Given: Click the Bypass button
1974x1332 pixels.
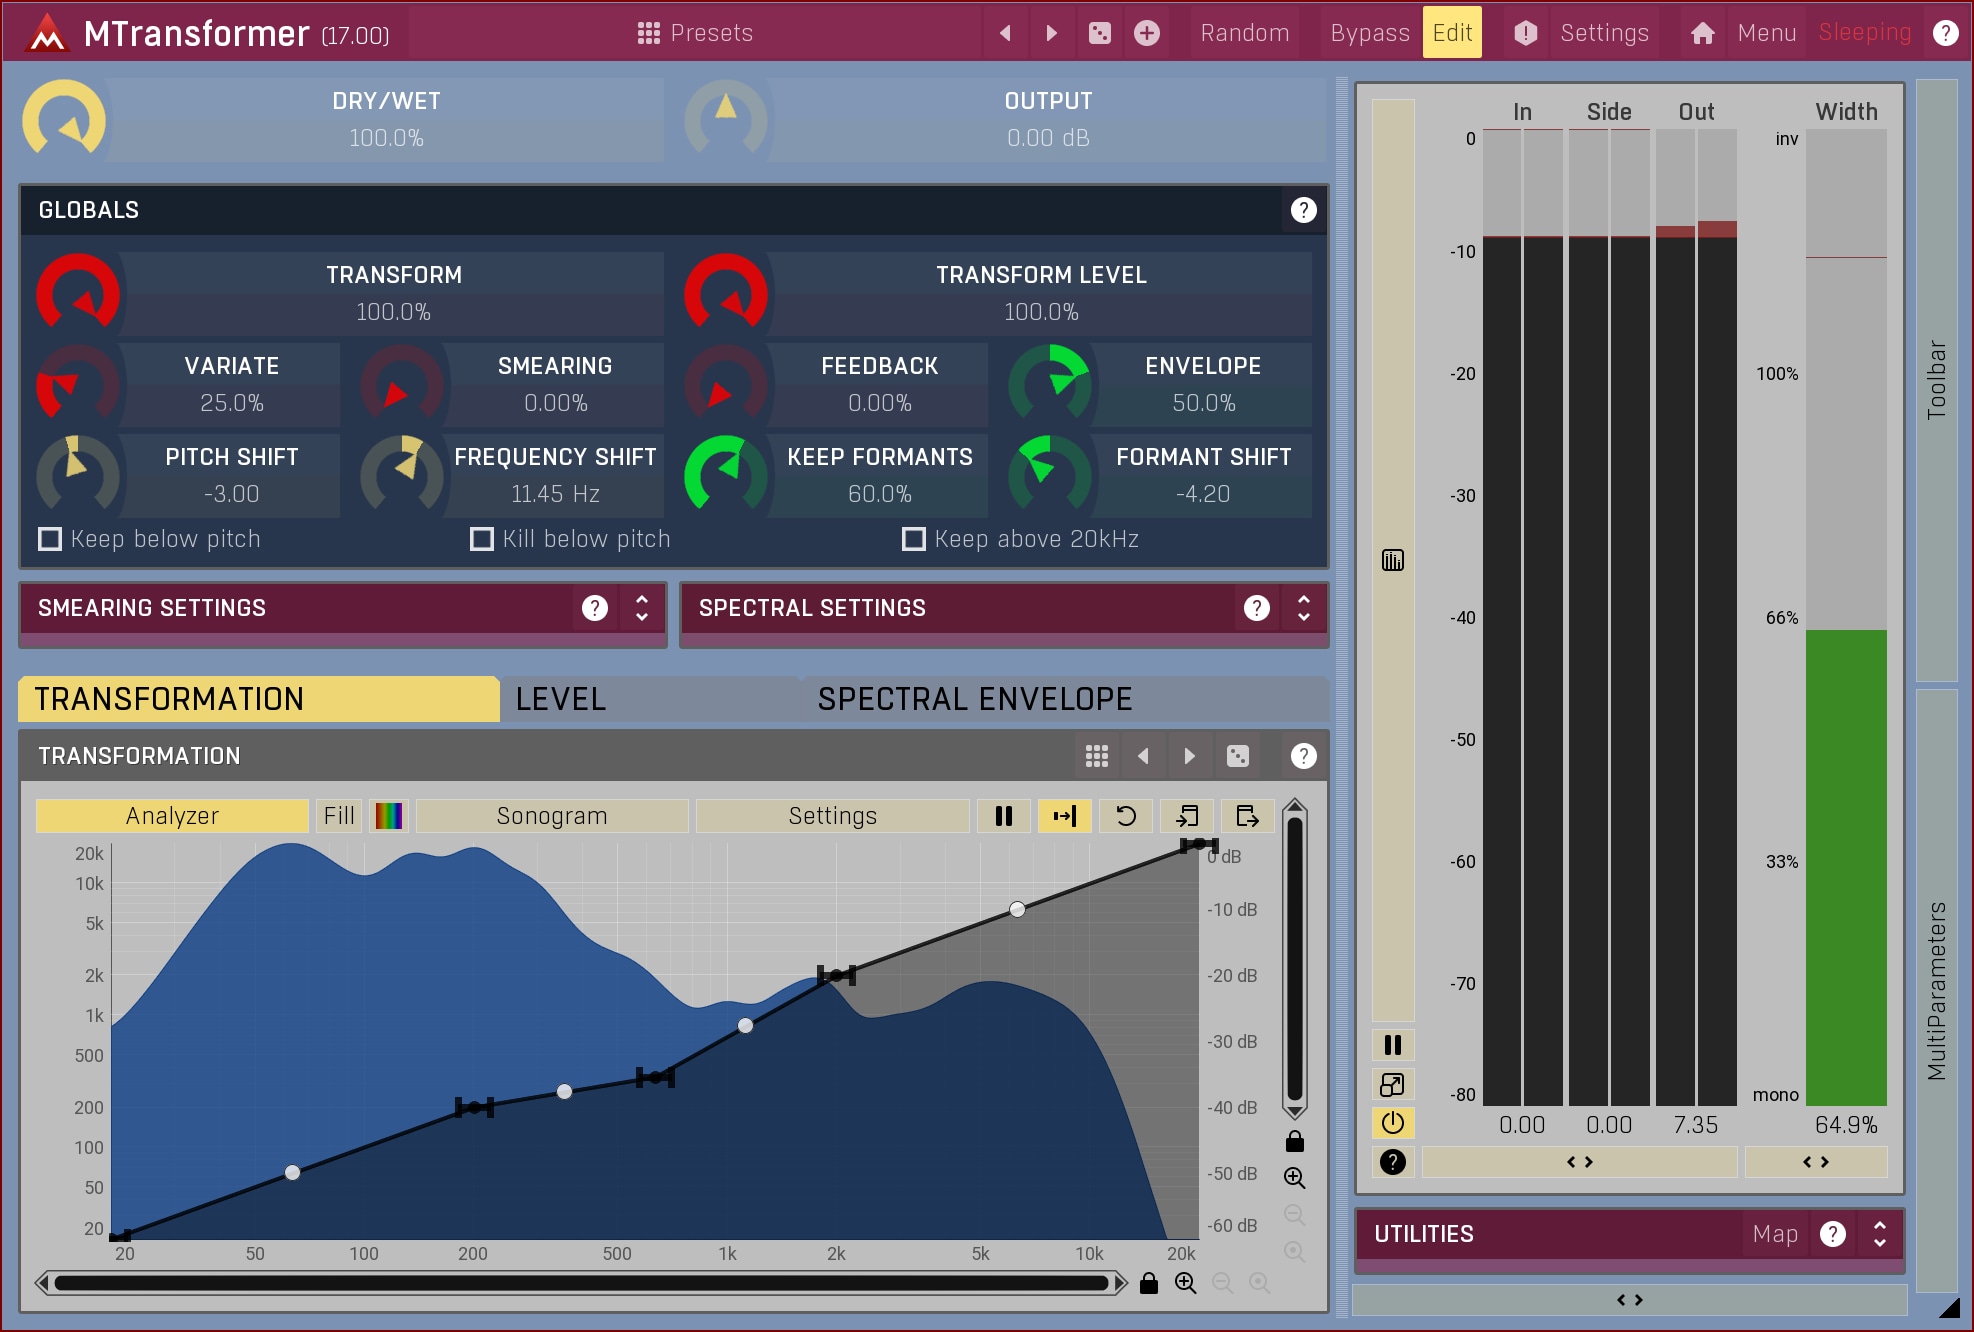Looking at the screenshot, I should (1369, 33).
